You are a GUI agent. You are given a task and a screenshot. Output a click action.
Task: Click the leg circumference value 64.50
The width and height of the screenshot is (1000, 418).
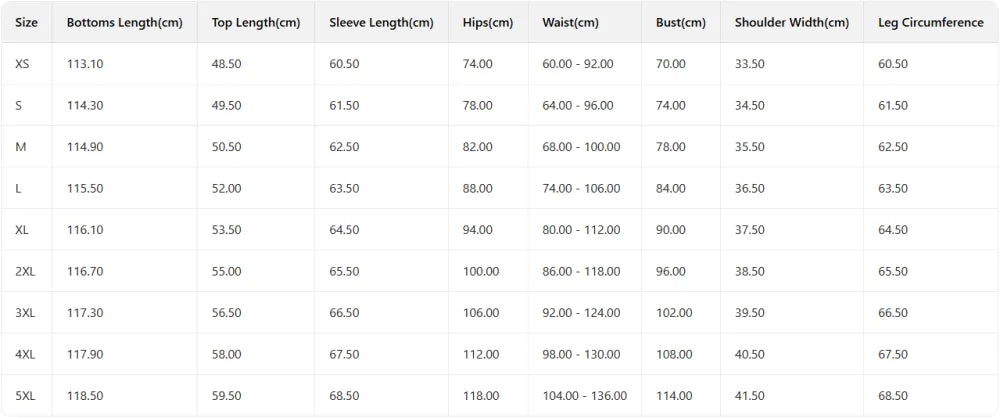[x=893, y=230]
